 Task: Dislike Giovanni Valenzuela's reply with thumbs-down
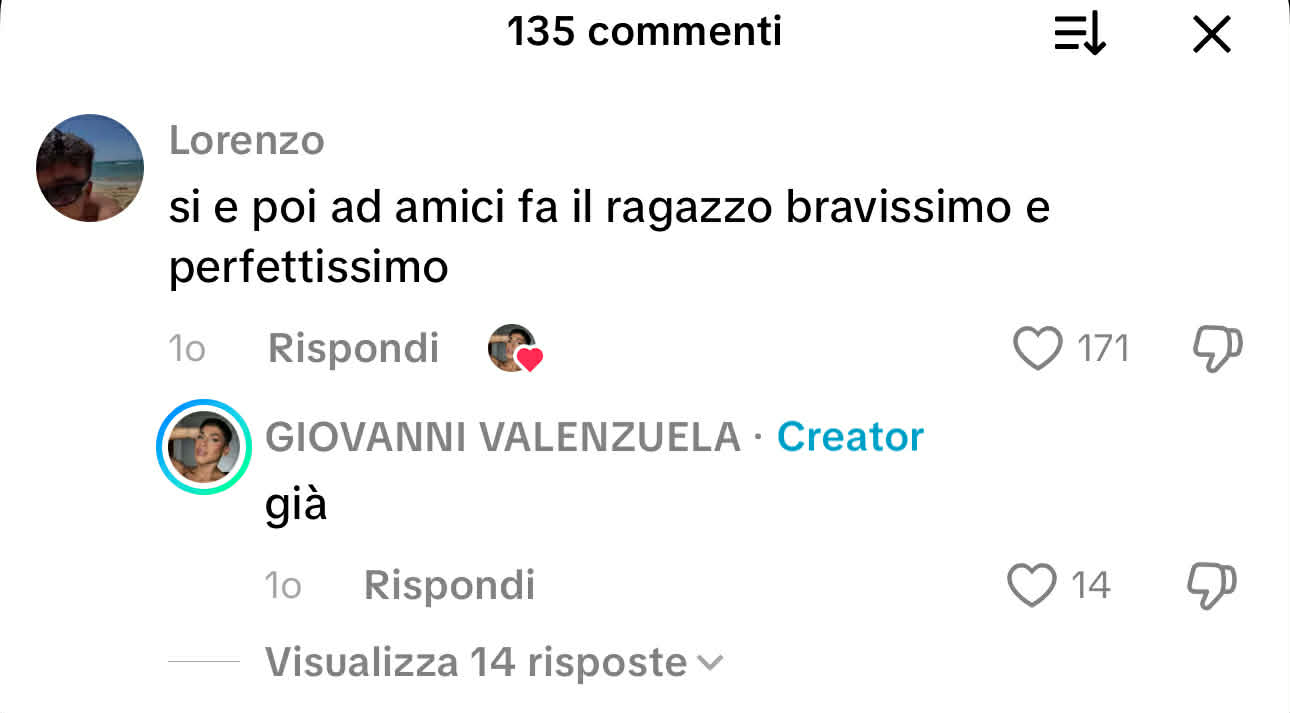click(x=1212, y=585)
